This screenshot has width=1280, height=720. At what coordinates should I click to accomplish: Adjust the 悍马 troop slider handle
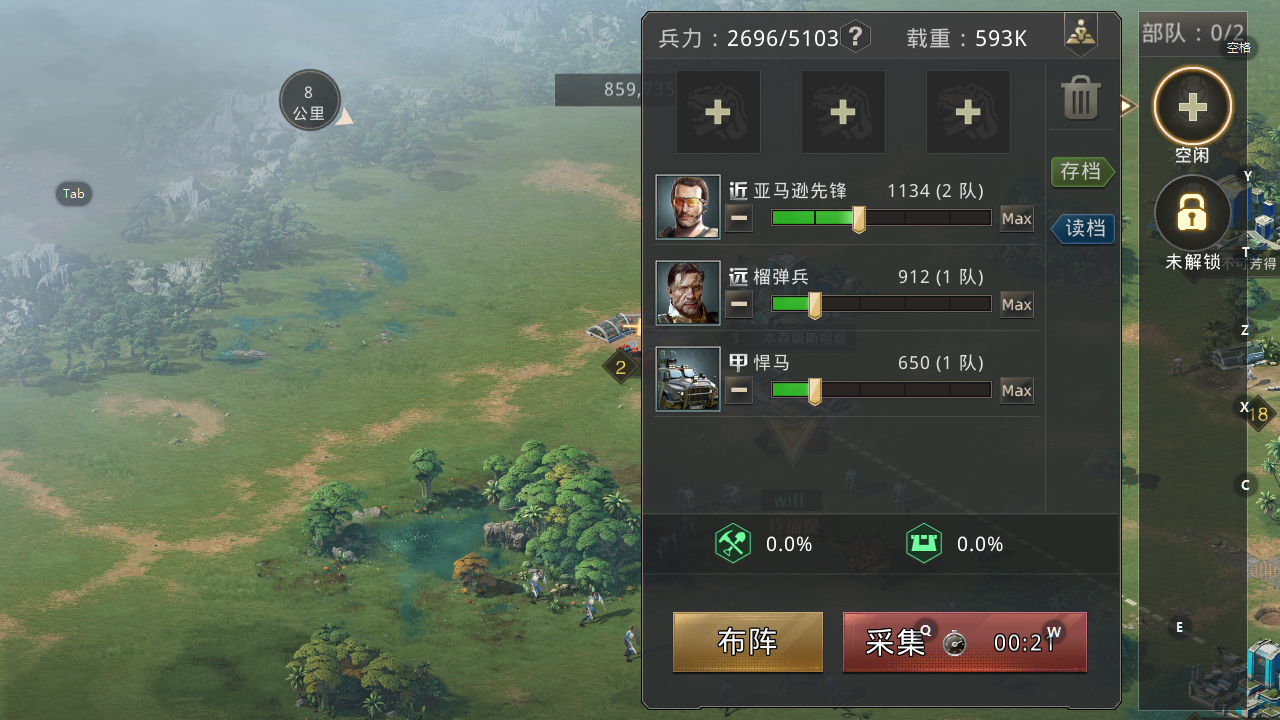tap(815, 391)
